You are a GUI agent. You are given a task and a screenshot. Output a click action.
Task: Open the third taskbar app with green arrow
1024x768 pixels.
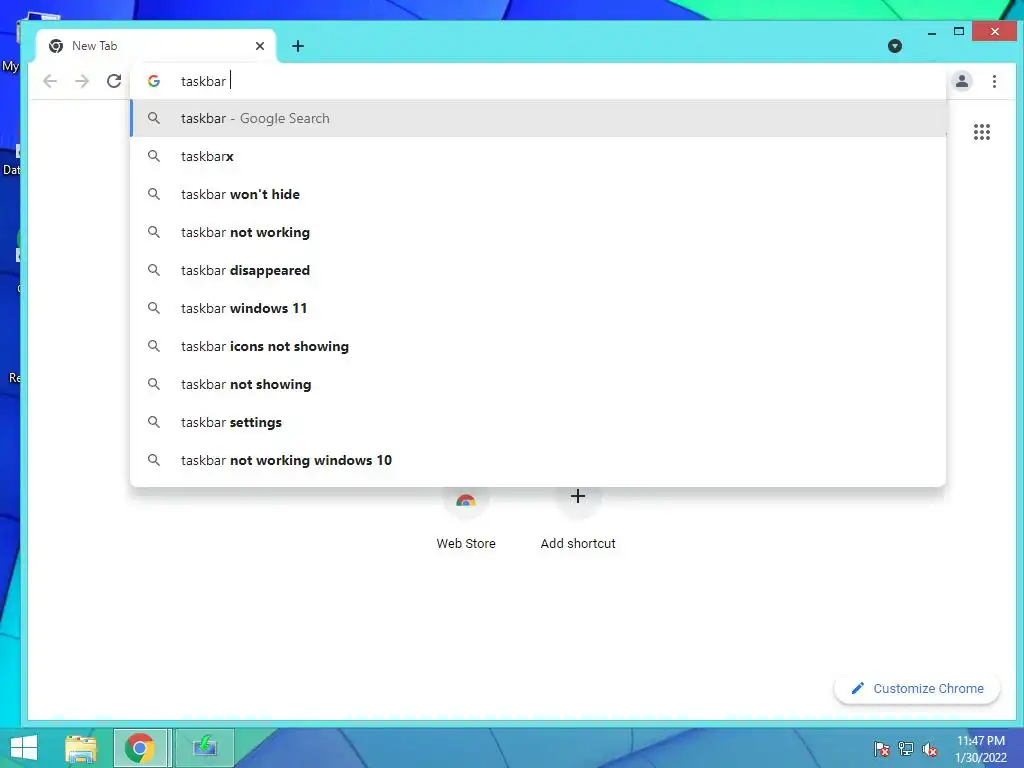point(205,747)
